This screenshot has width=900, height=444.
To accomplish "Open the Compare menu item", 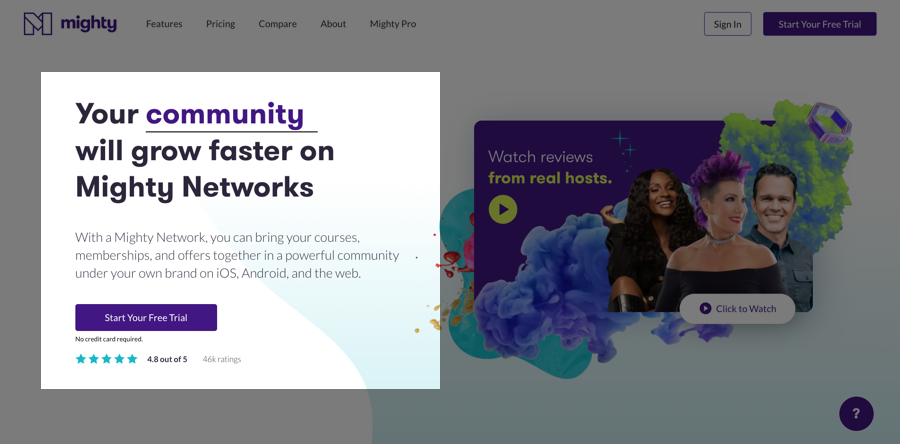I will (277, 24).
